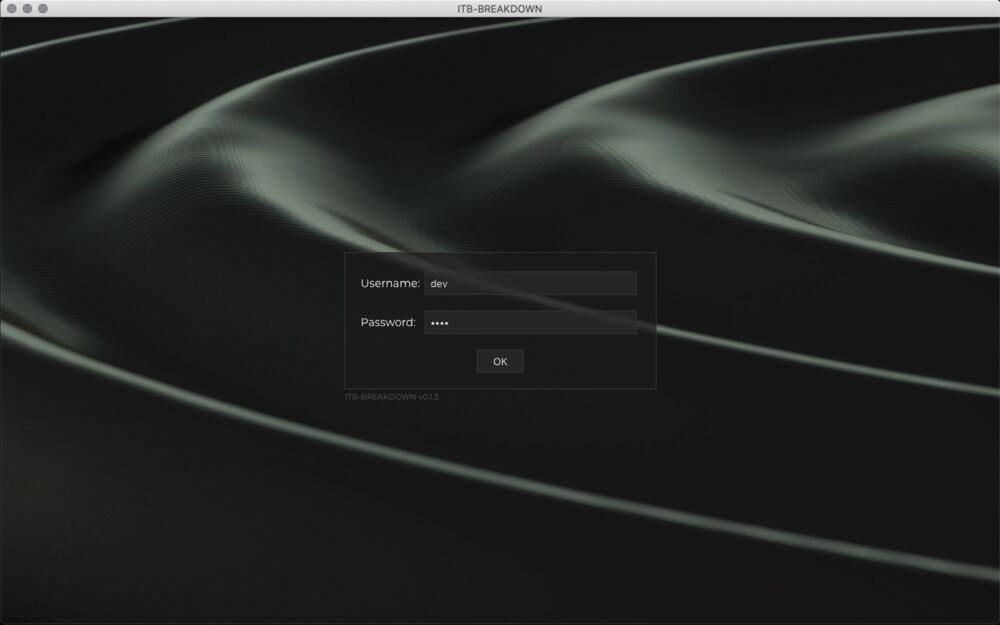Place cursor at right end of Username field
Viewport: 1000px width, 625px height.
(628, 283)
